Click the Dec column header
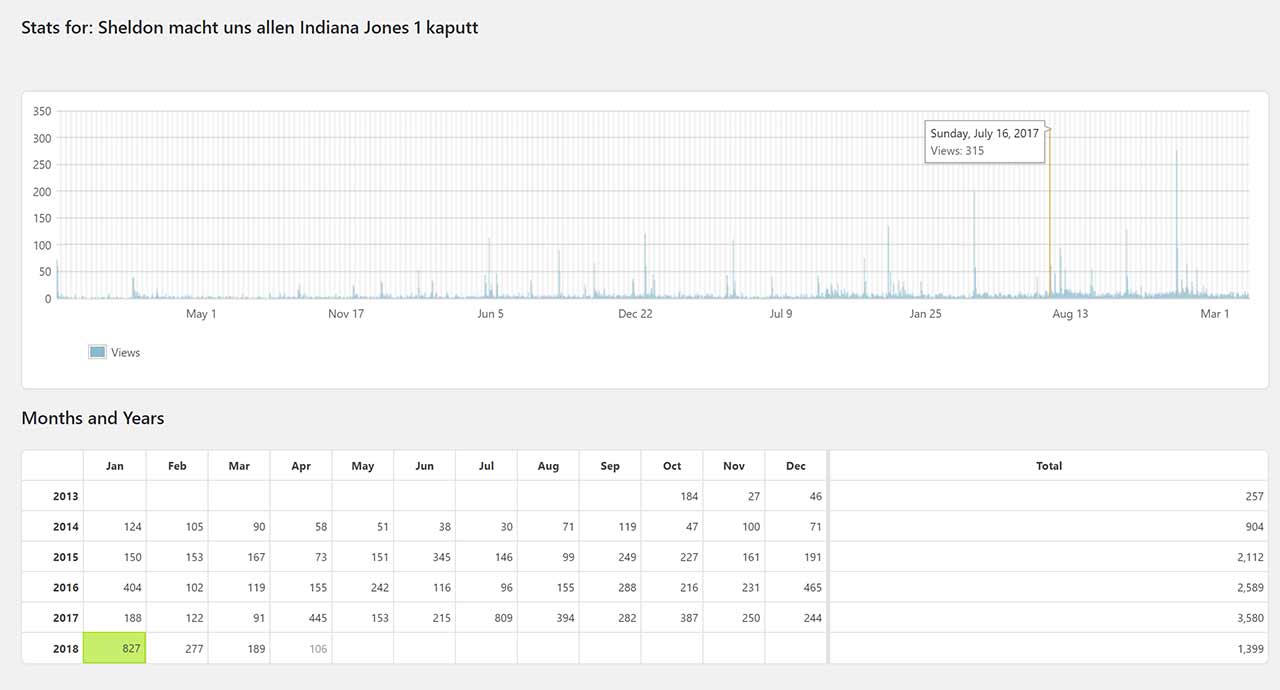Screen dimensions: 1280x690 pos(796,466)
